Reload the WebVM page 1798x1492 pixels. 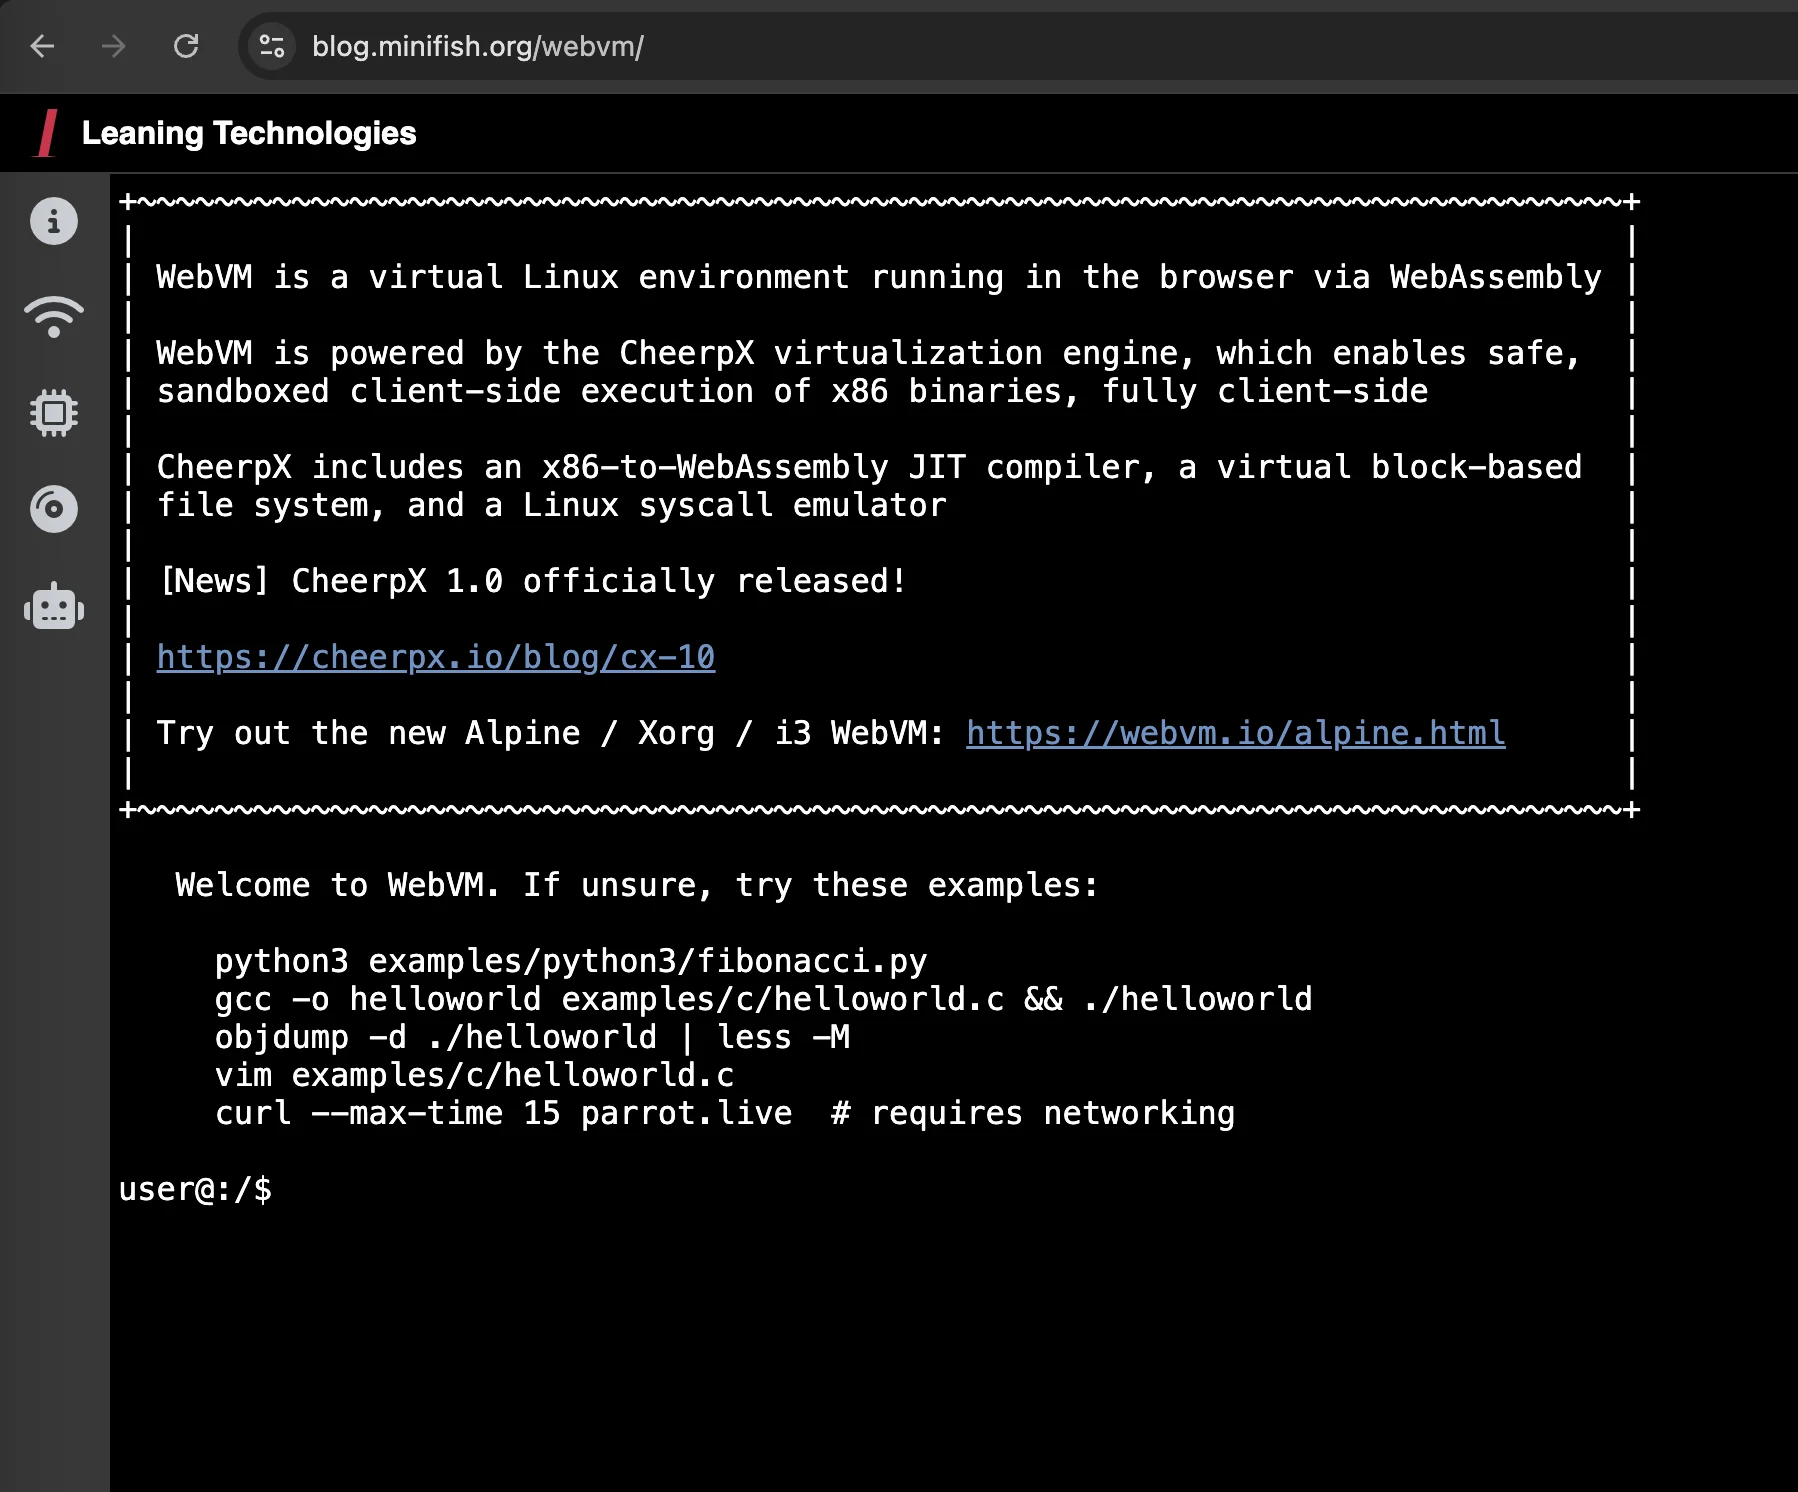(186, 46)
